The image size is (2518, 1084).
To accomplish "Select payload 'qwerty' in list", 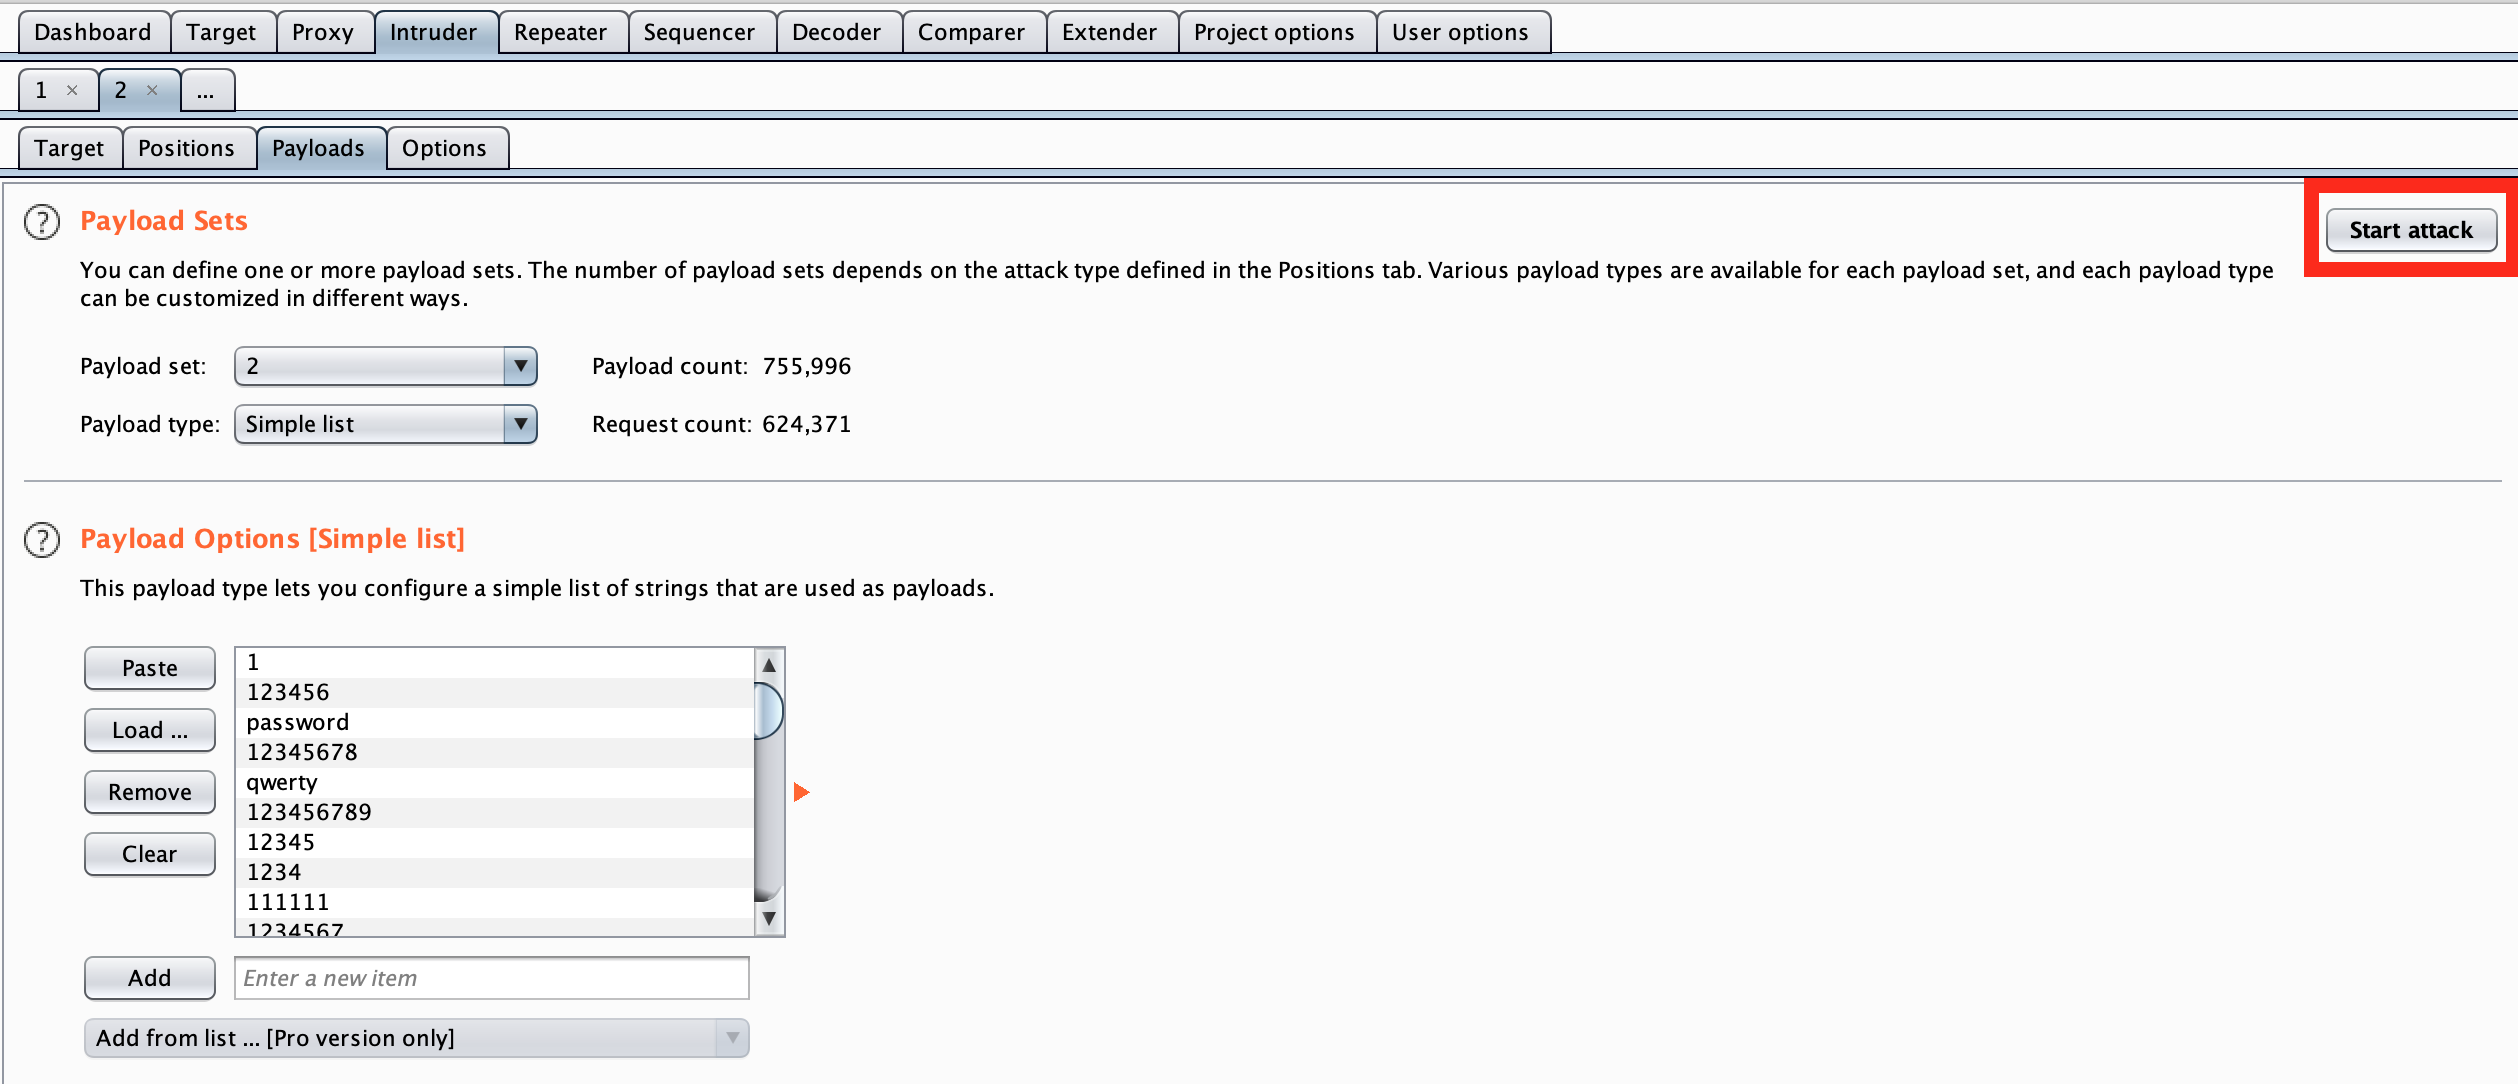I will point(495,782).
